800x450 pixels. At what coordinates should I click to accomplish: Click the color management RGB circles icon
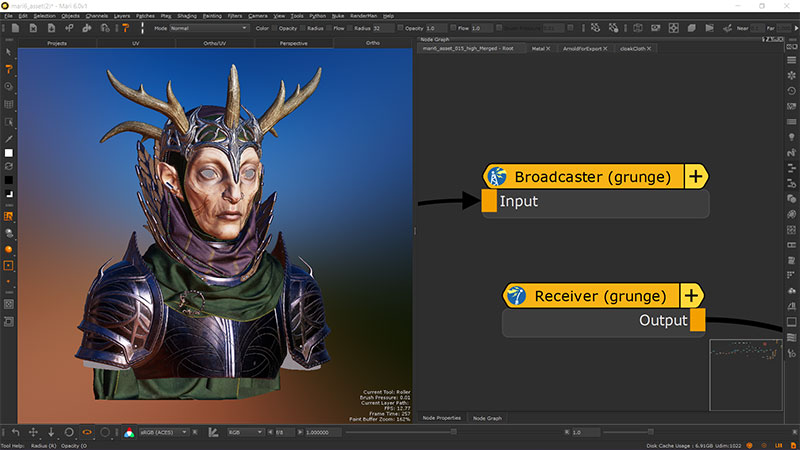tap(129, 431)
